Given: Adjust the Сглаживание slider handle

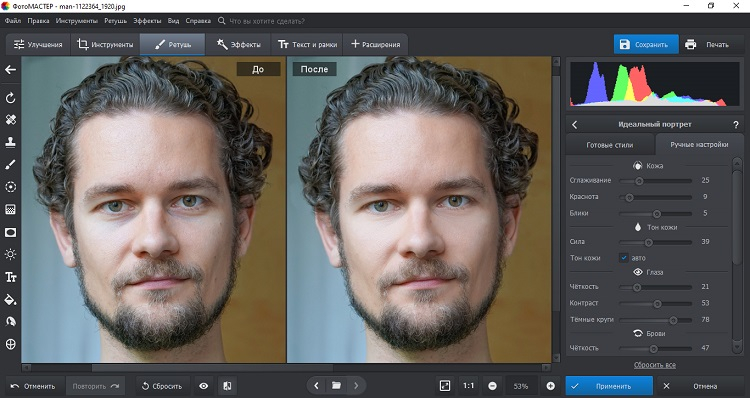Looking at the screenshot, I should 639,181.
